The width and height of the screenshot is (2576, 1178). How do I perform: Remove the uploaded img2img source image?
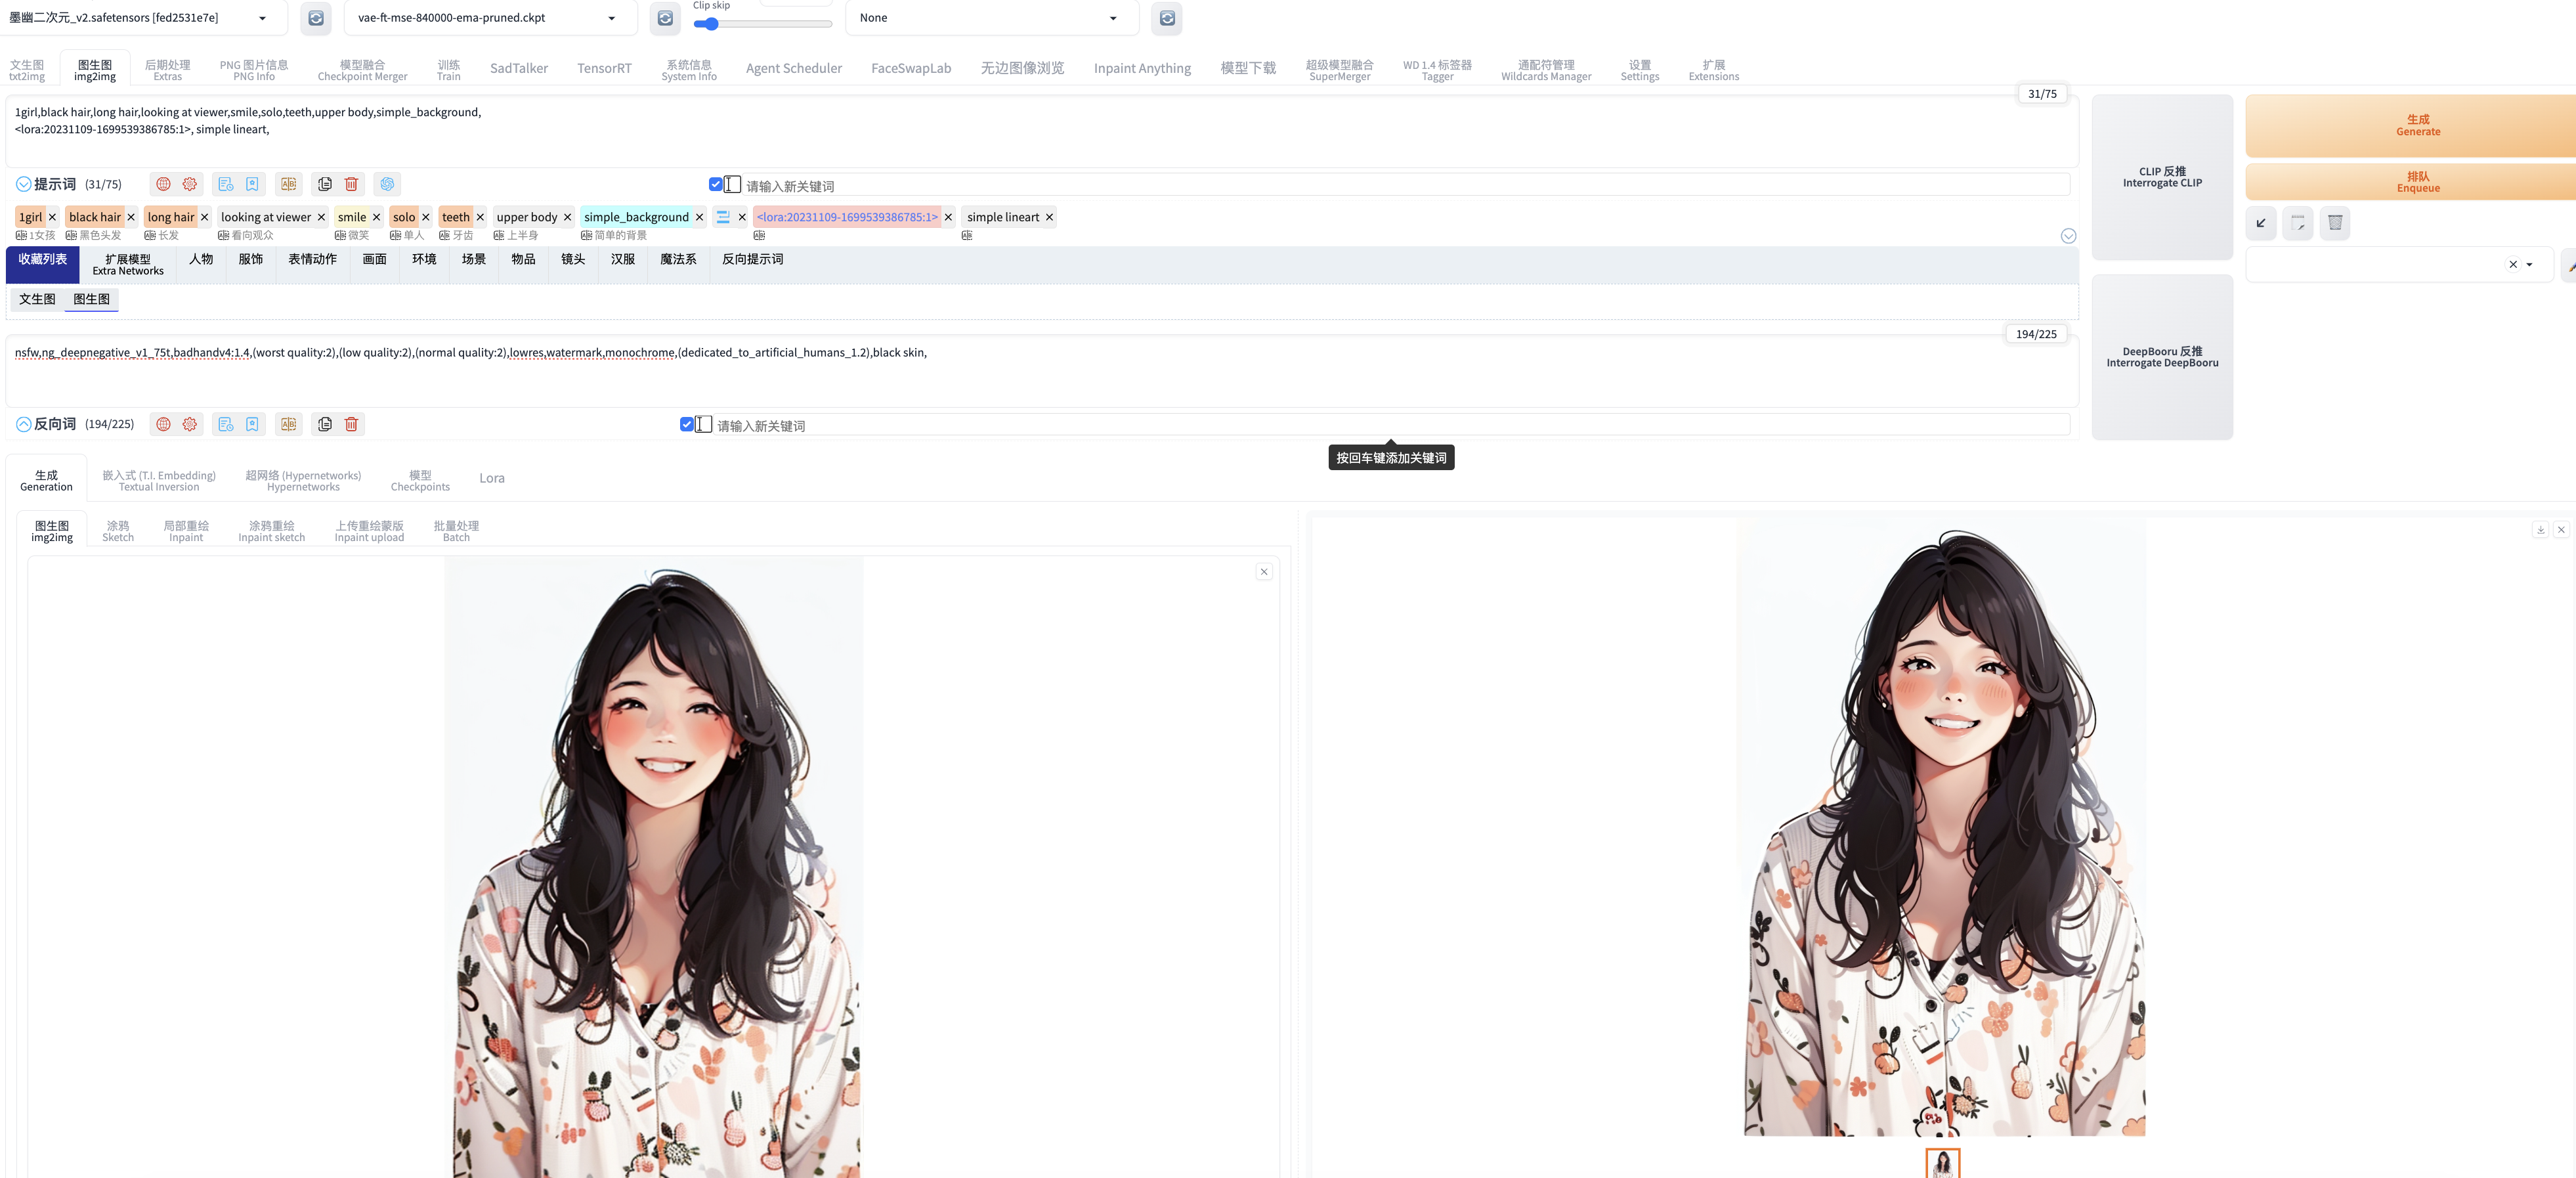[1264, 572]
